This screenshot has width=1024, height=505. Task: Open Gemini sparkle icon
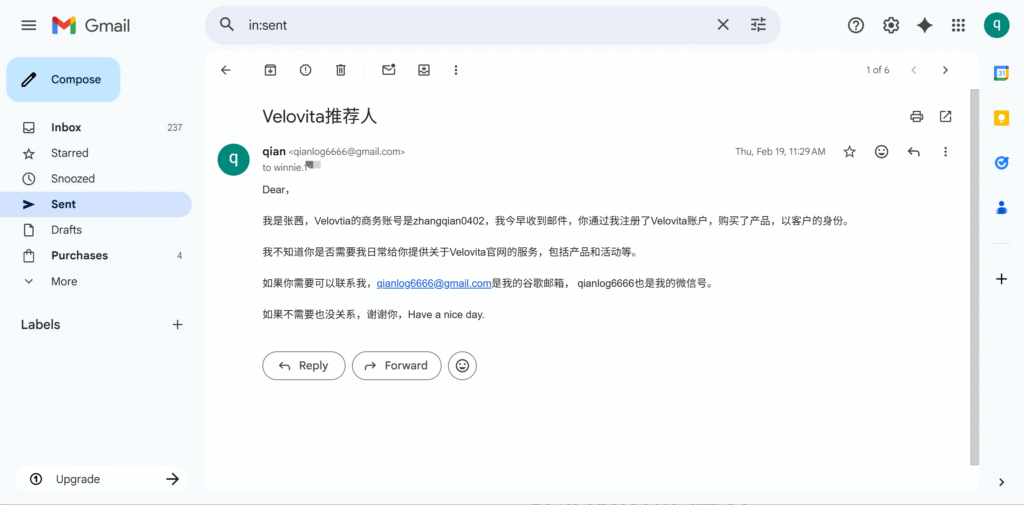925,25
